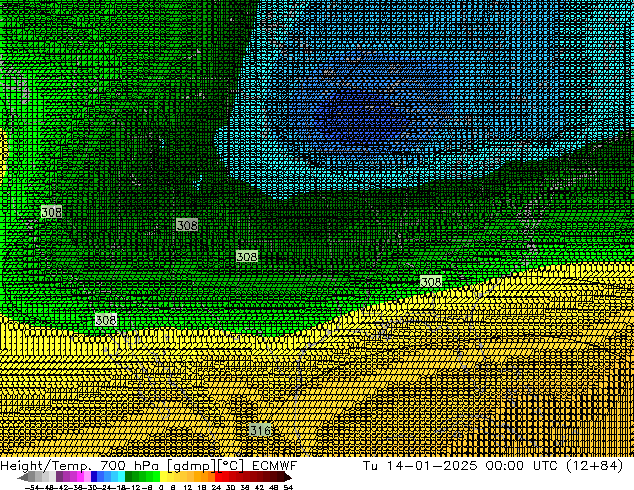This screenshot has width=634, height=490.
Task: Click the -54 value at the legend's start
Action: [x=33, y=487]
